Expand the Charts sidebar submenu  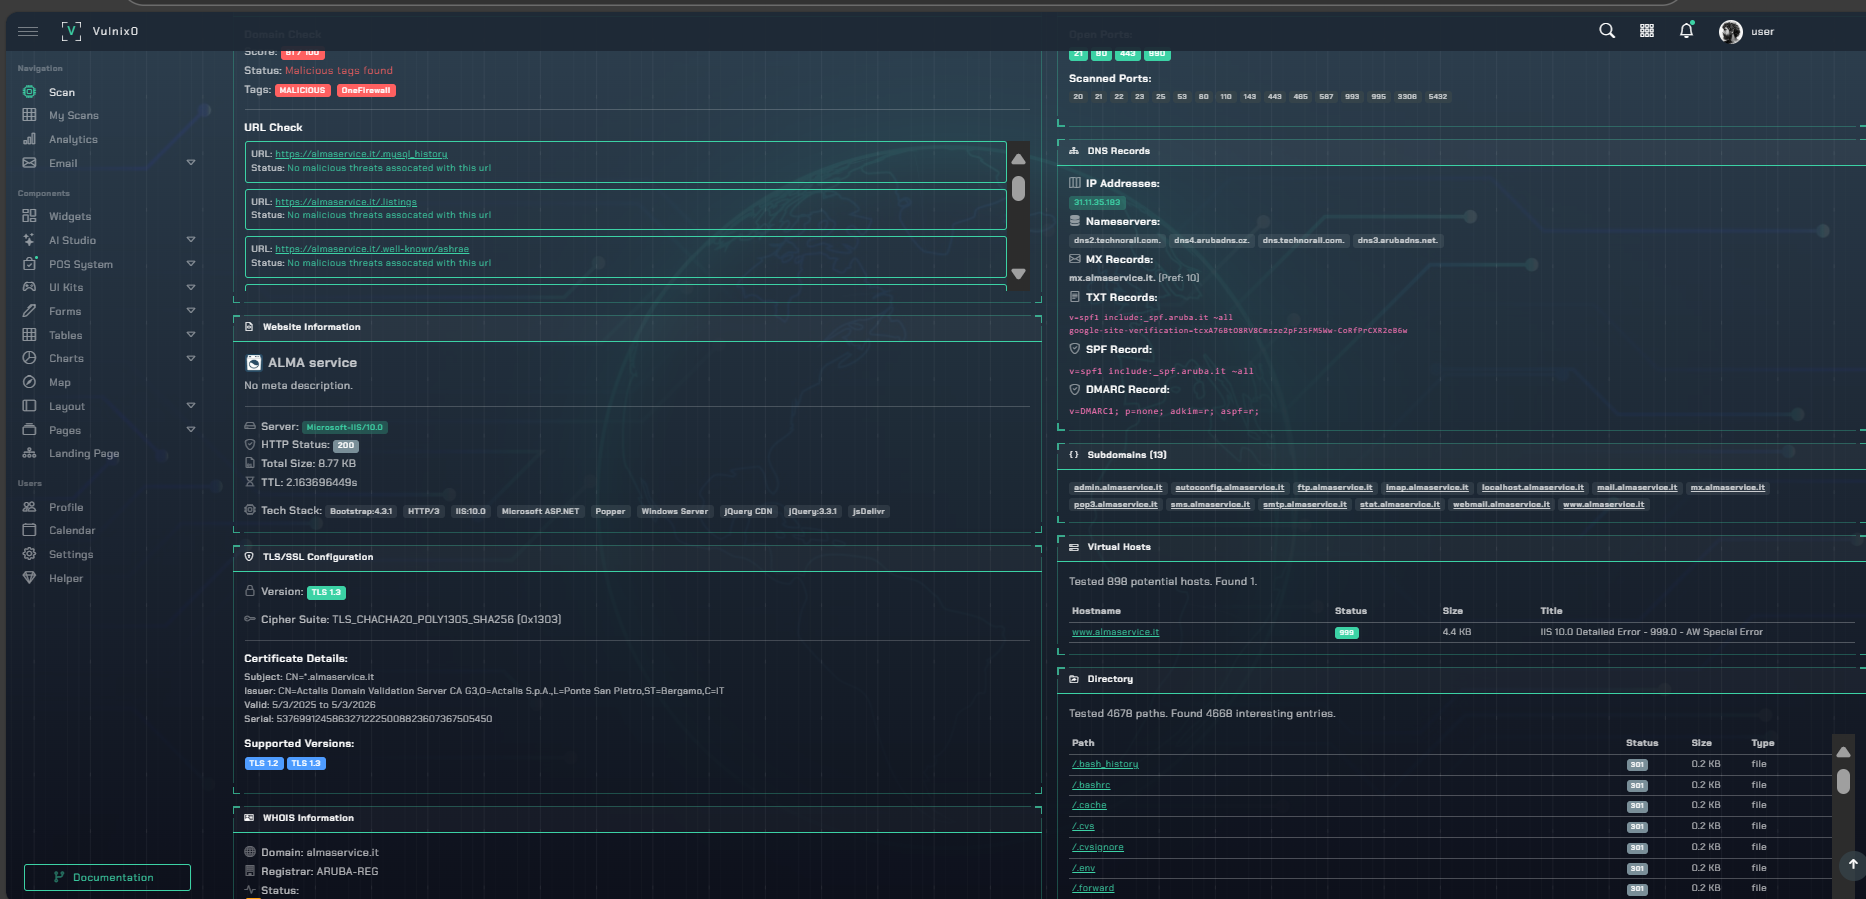pos(191,358)
